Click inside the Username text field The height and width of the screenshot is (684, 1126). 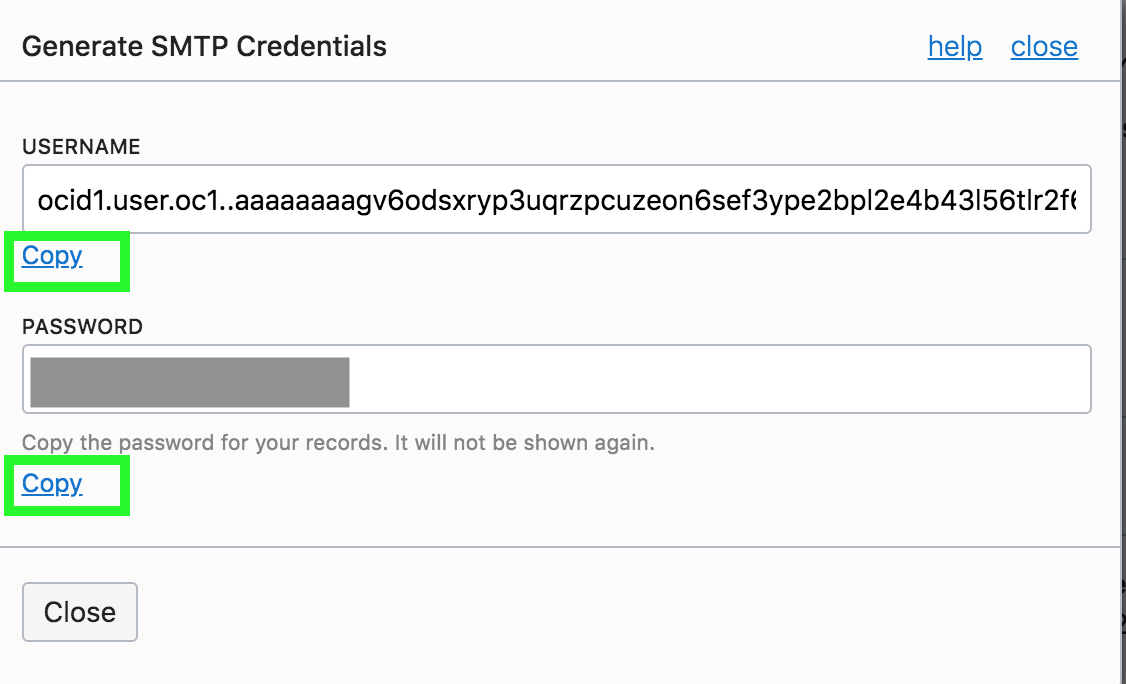[556, 200]
